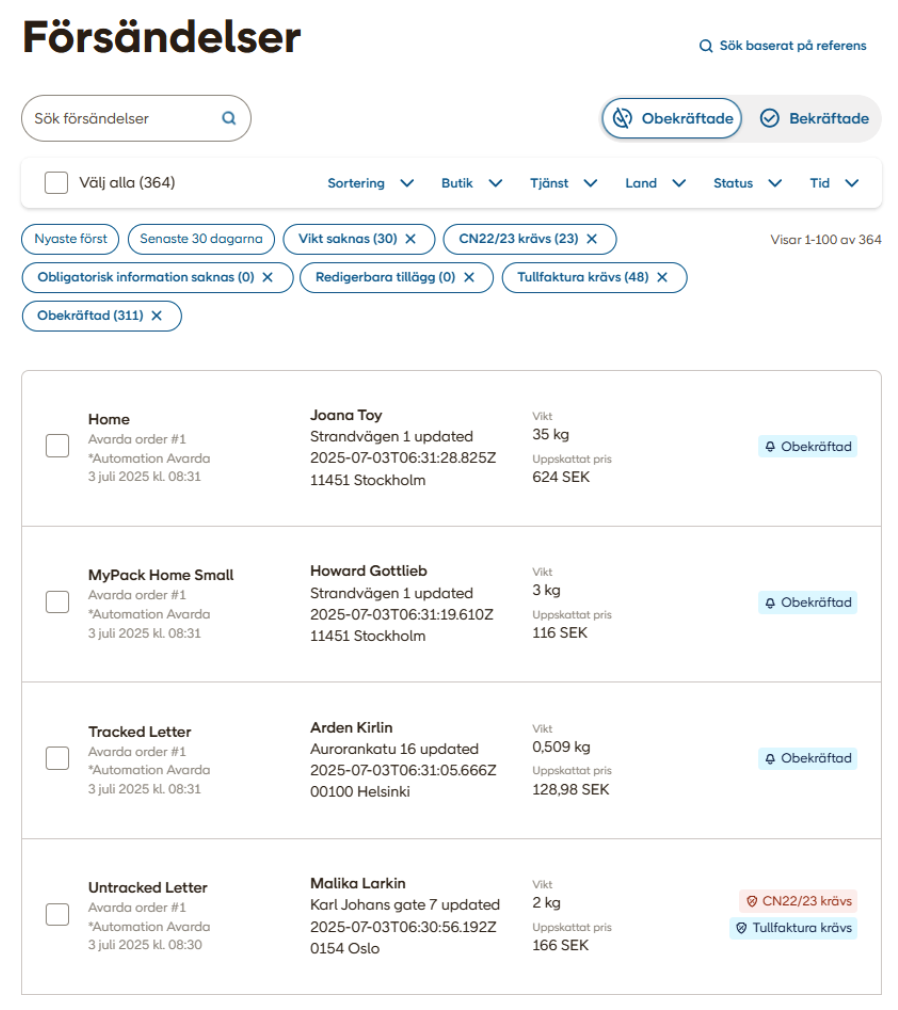Image resolution: width=898 pixels, height=1010 pixels.
Task: Click the Obekräftad (311) chip label
Action: pyautogui.click(x=90, y=316)
